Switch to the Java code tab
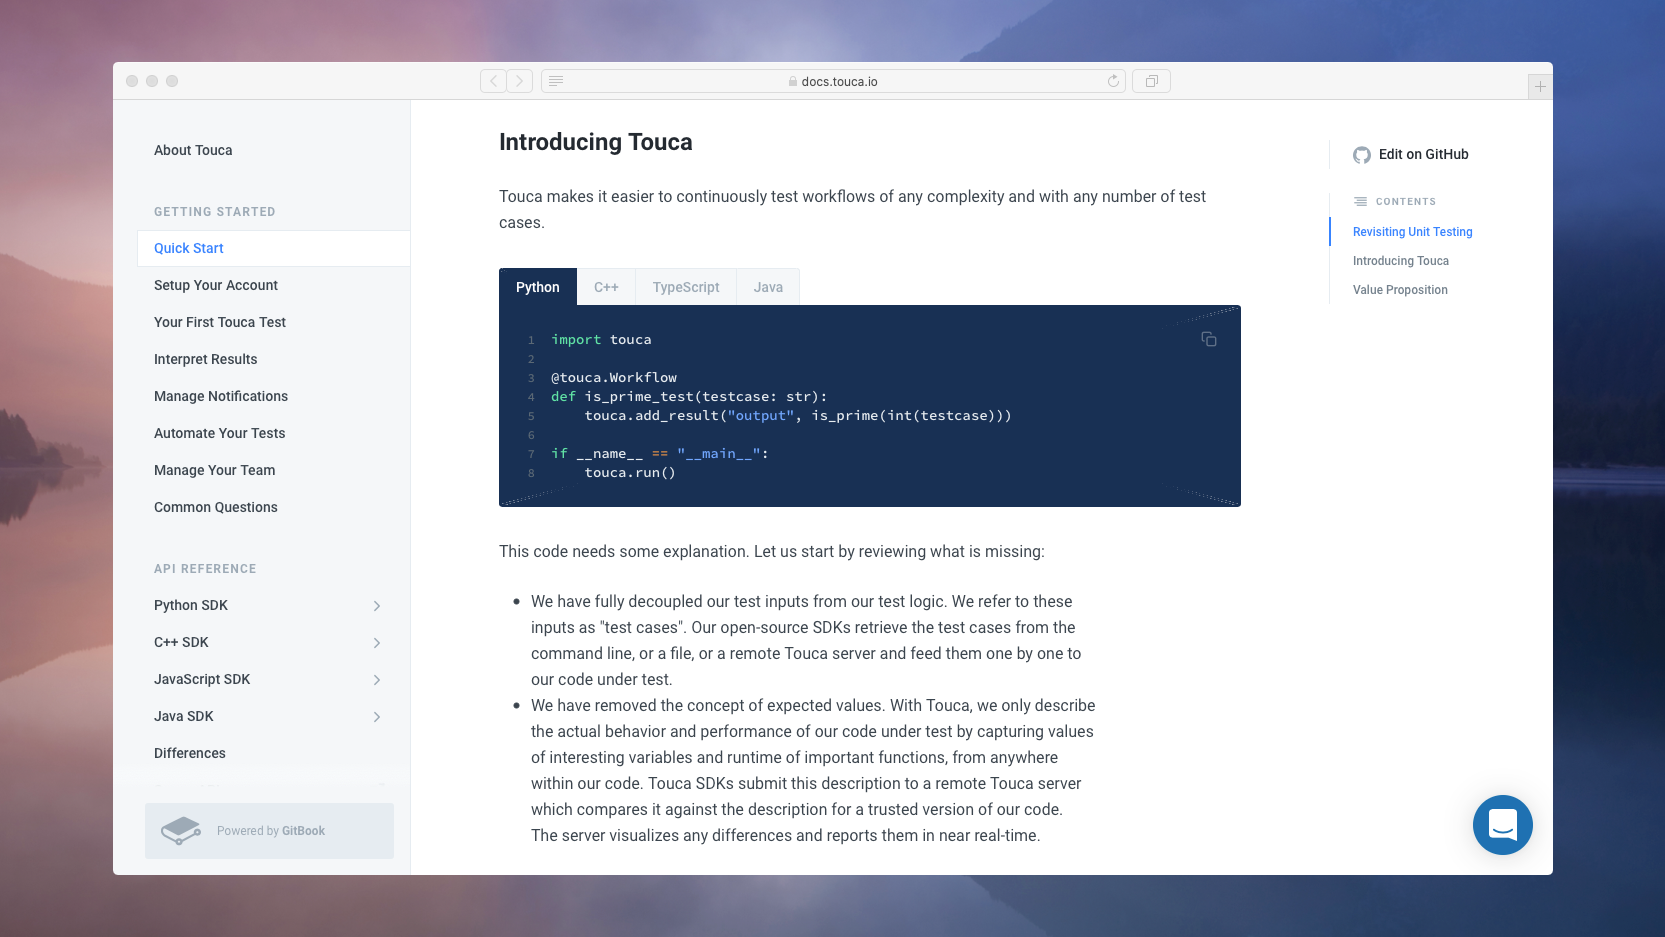 pyautogui.click(x=768, y=287)
